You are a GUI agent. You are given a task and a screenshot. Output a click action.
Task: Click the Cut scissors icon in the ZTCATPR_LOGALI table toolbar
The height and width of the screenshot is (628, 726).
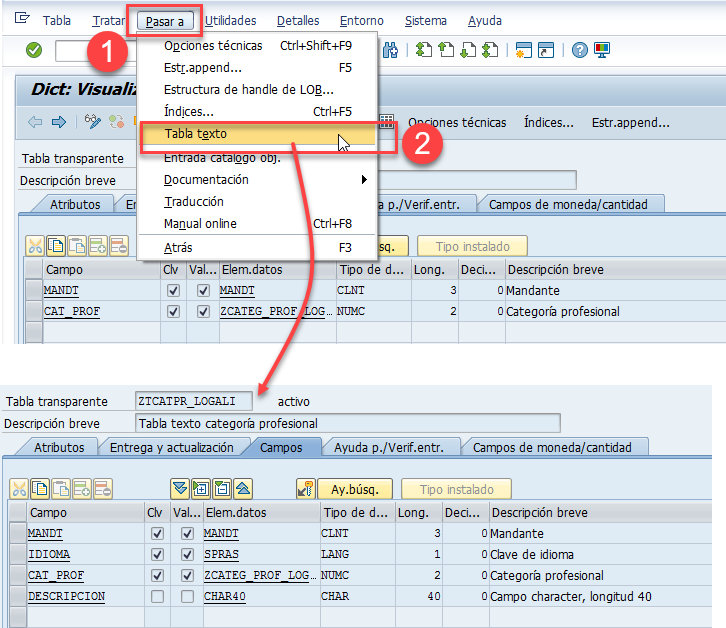tap(19, 489)
